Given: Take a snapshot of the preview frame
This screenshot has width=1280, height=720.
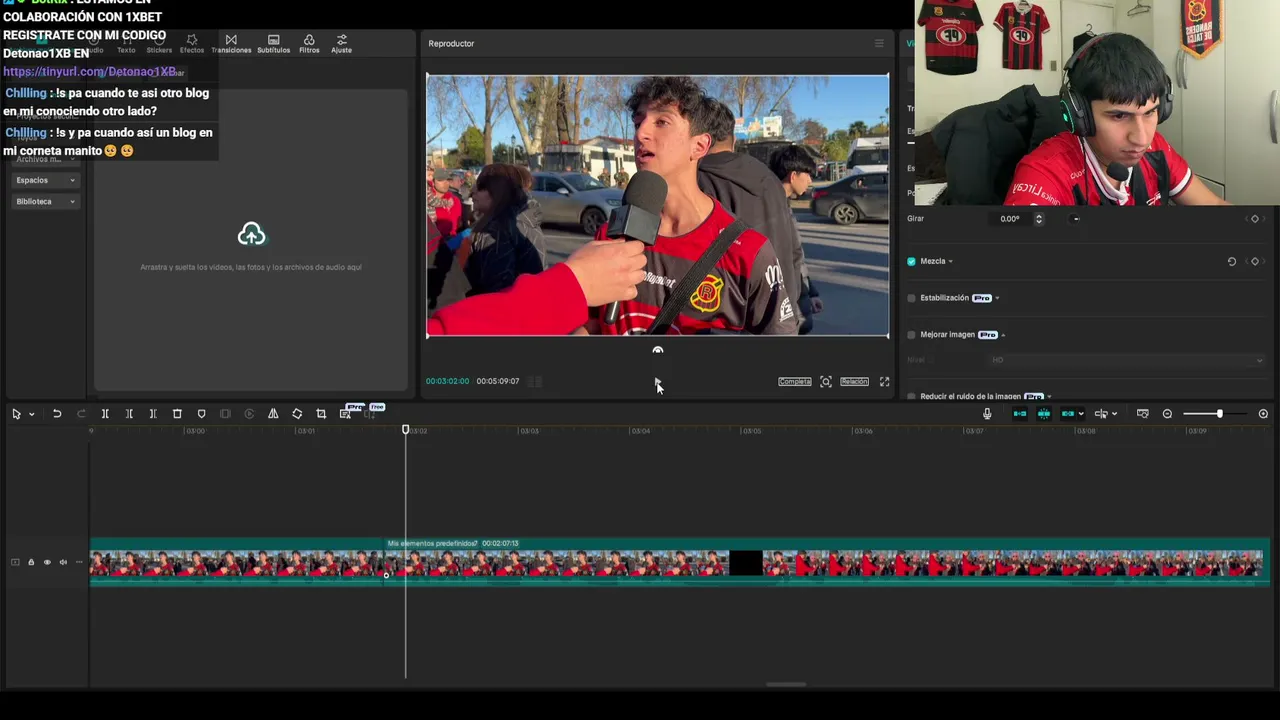Looking at the screenshot, I should (826, 382).
